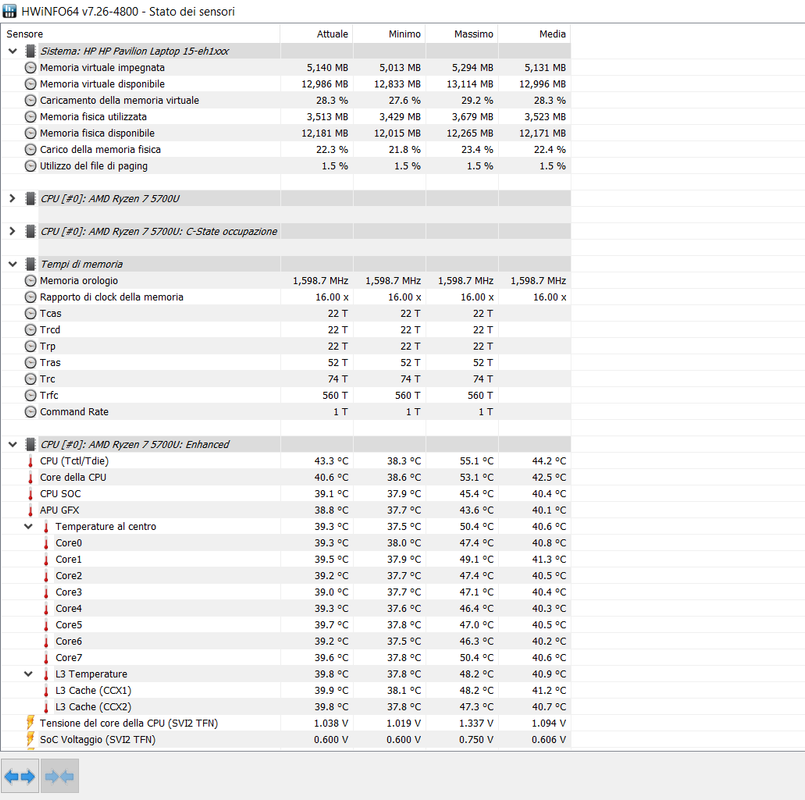The image size is (805, 800).
Task: Click the thermometer icon of Core0
Action: (46, 543)
